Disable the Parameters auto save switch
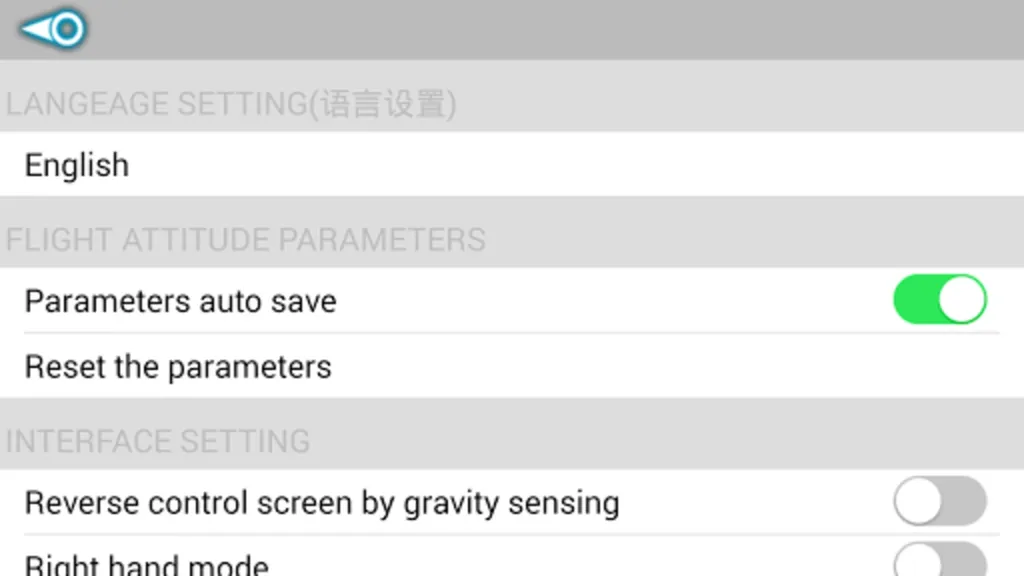This screenshot has width=1024, height=576. click(940, 299)
